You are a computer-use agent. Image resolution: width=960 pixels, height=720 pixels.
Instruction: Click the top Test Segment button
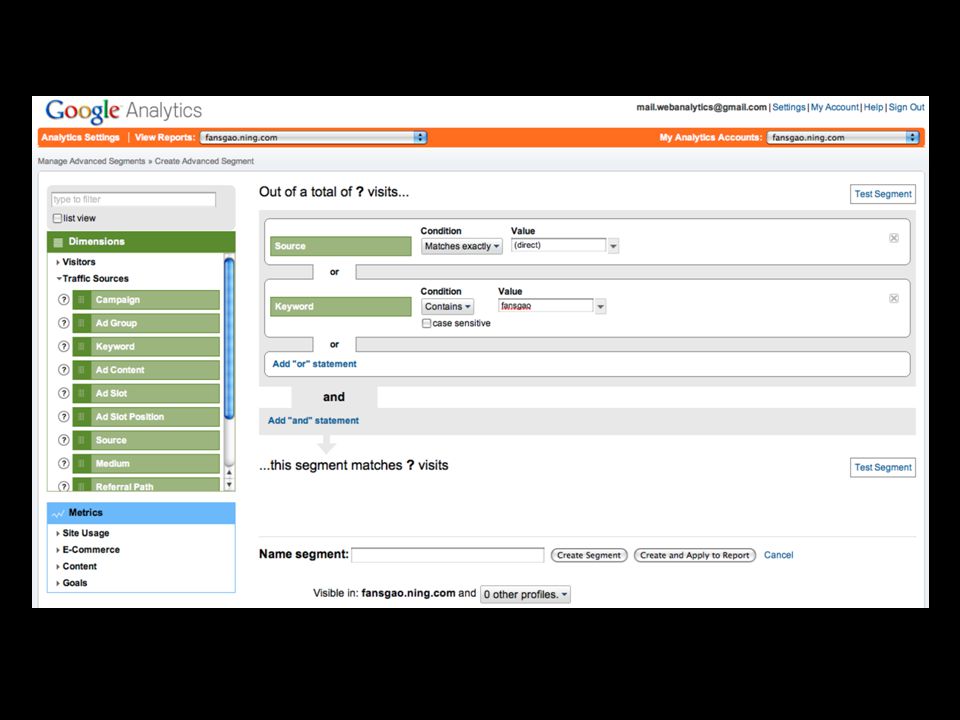point(883,194)
